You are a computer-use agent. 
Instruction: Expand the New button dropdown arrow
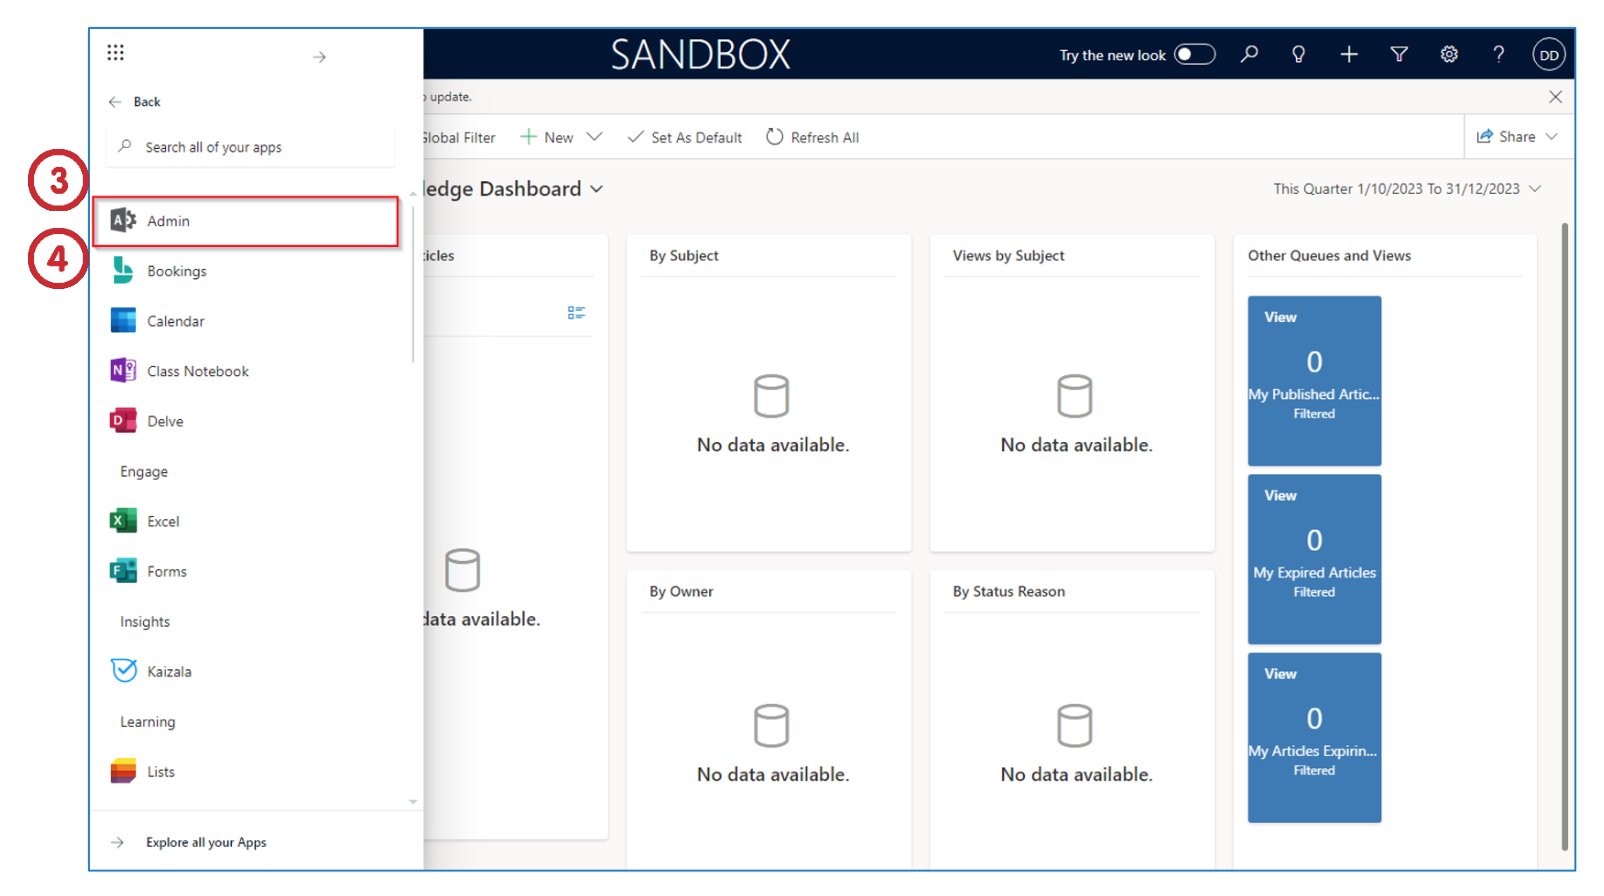coord(595,137)
